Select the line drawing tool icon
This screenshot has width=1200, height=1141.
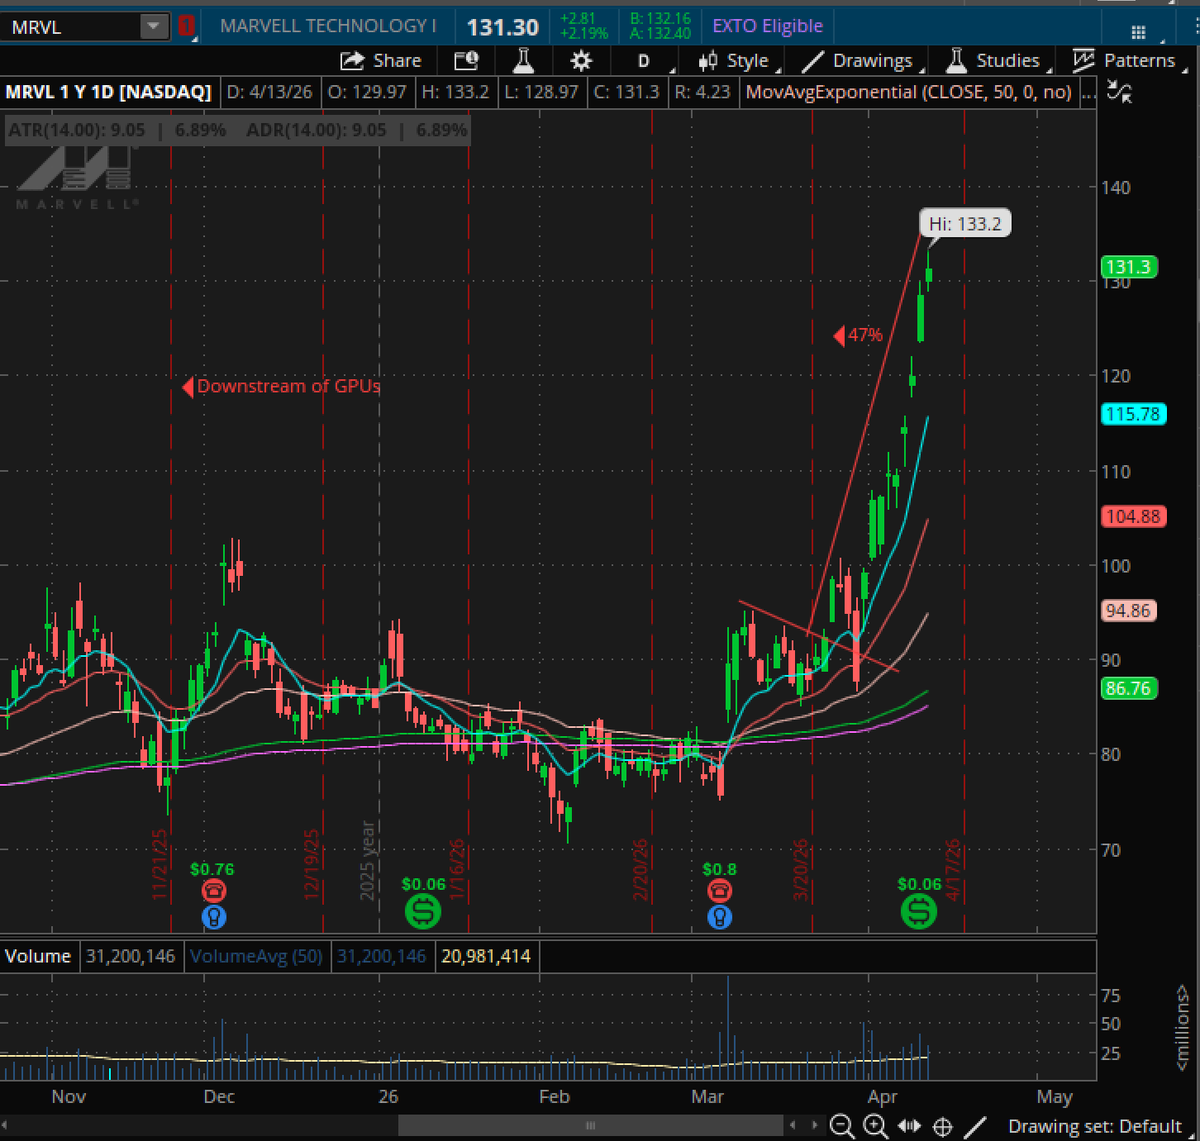pyautogui.click(x=975, y=1127)
